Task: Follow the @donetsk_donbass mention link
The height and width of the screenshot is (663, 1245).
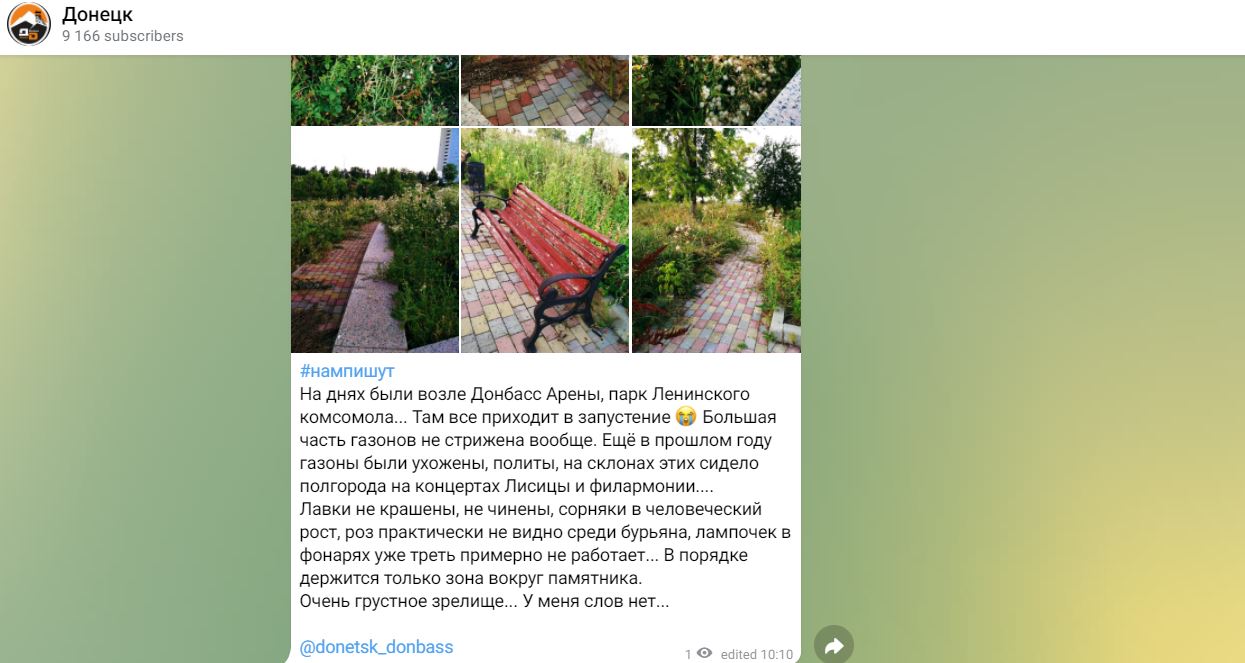Action: [x=377, y=647]
